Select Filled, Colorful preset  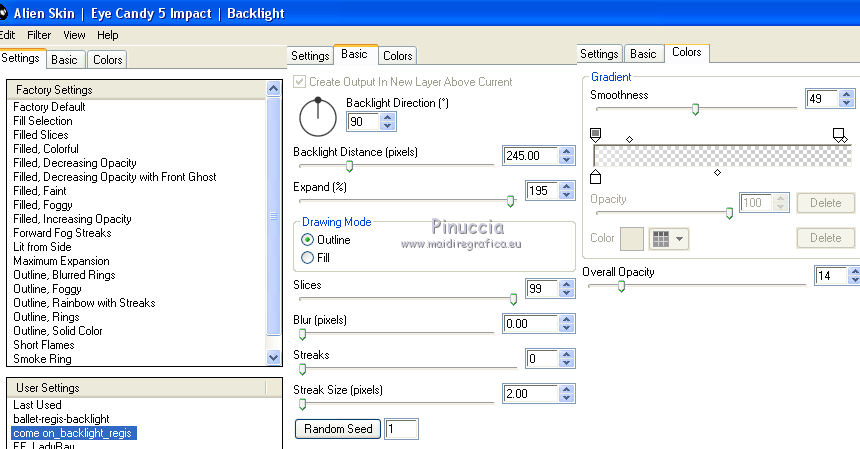click(46, 149)
